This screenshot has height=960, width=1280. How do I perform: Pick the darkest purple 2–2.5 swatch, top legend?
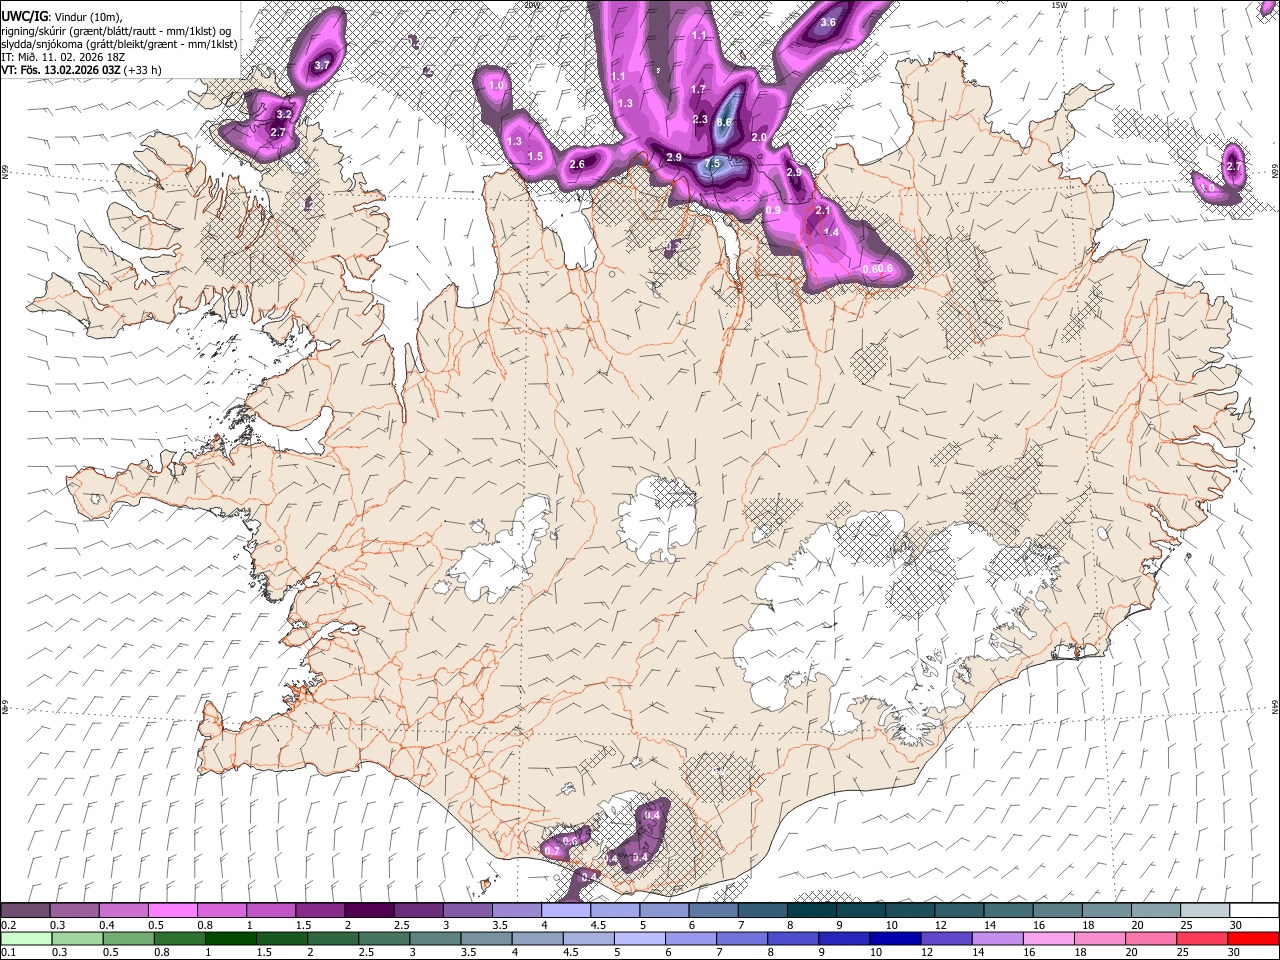pyautogui.click(x=368, y=911)
